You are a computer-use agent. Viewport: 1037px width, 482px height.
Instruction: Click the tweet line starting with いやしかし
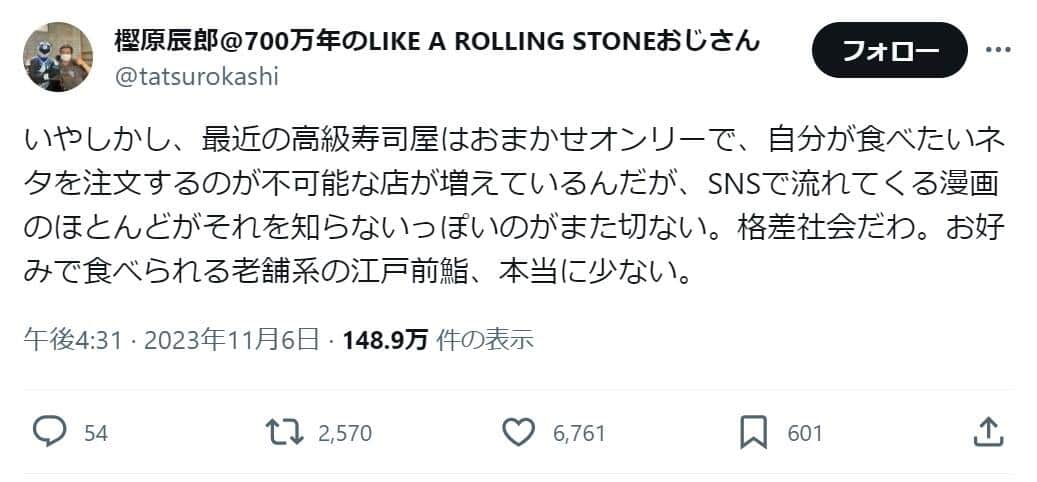click(500, 140)
